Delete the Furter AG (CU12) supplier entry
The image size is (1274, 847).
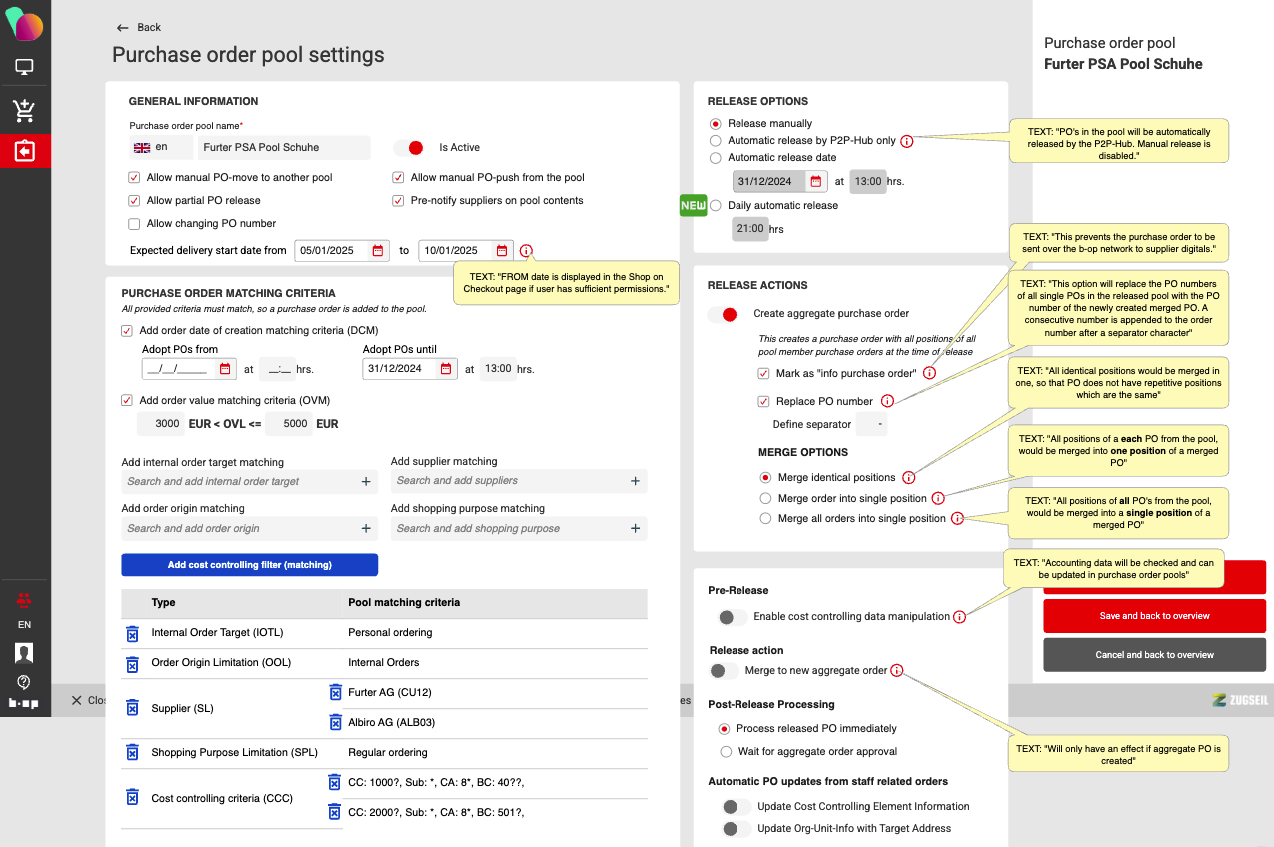click(335, 692)
